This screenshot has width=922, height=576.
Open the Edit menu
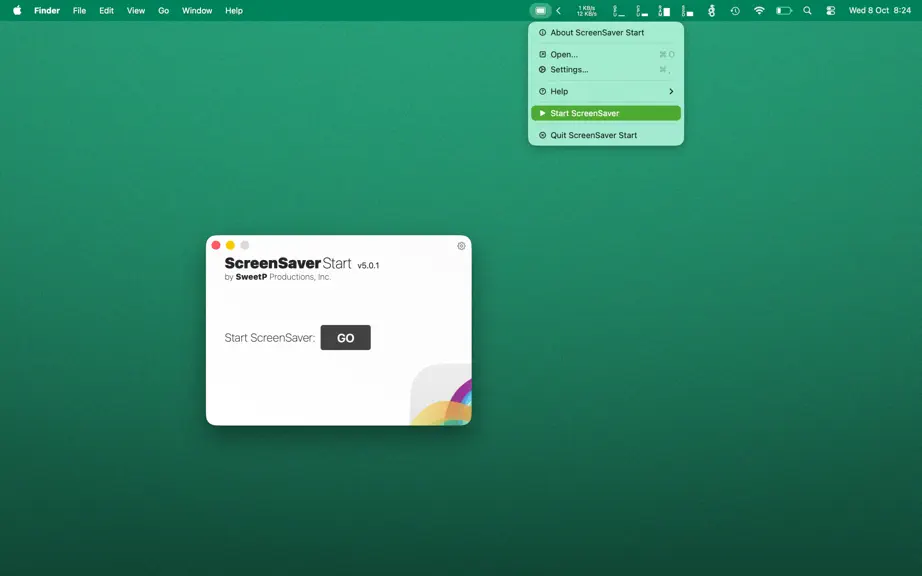tap(106, 11)
